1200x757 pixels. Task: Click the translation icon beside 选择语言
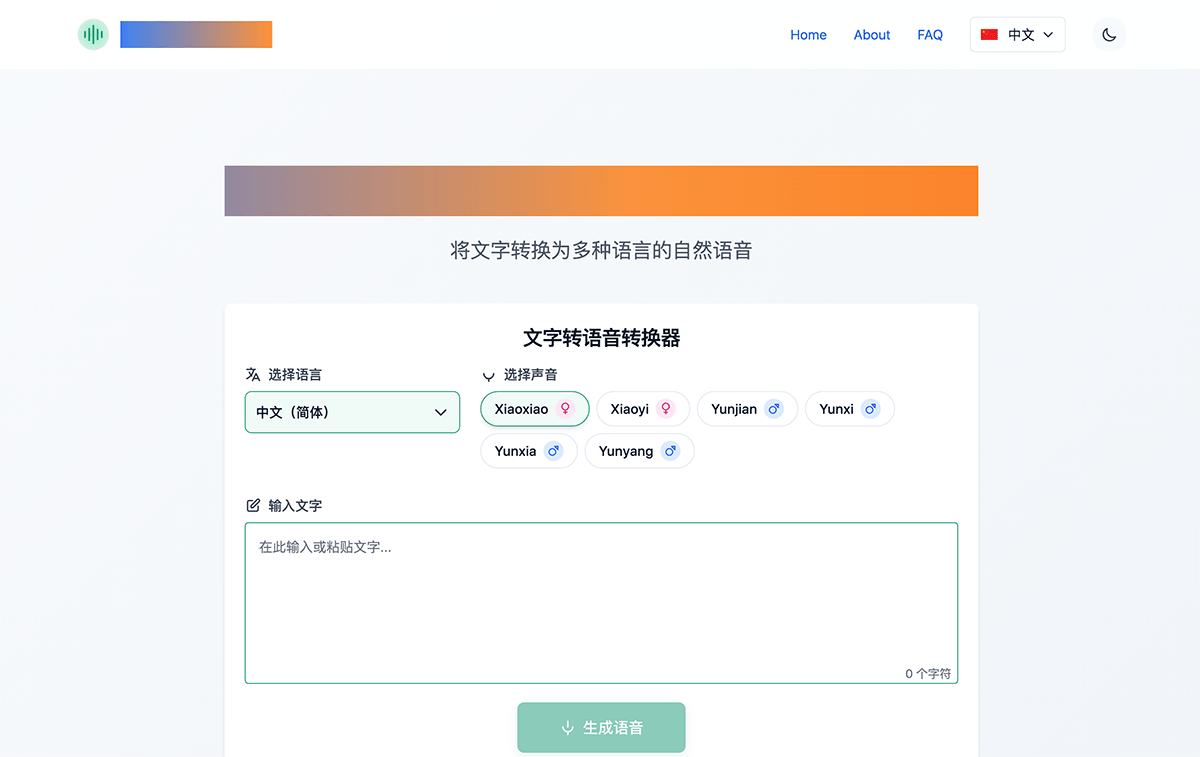point(253,374)
